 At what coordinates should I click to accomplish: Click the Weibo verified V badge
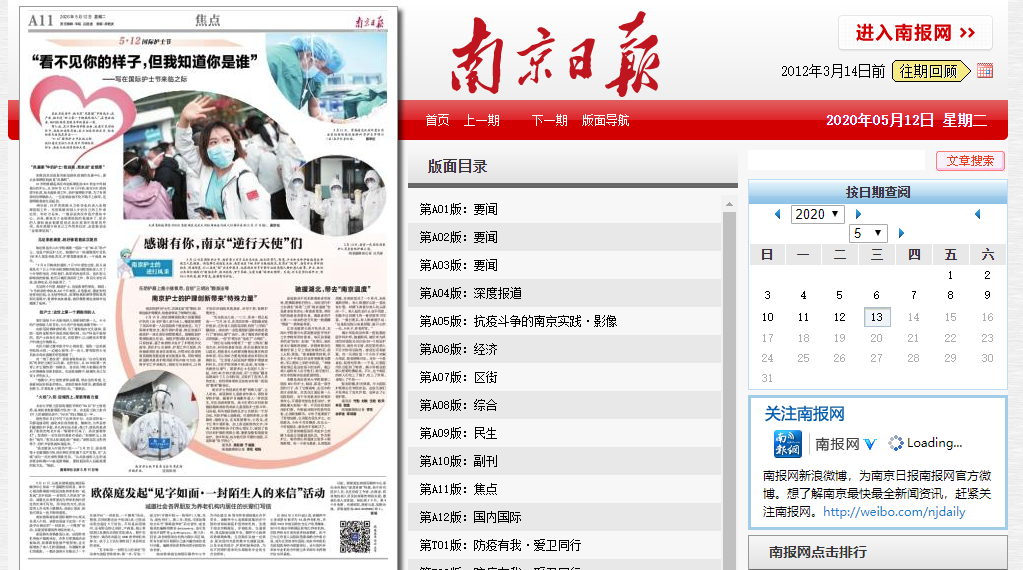870,444
